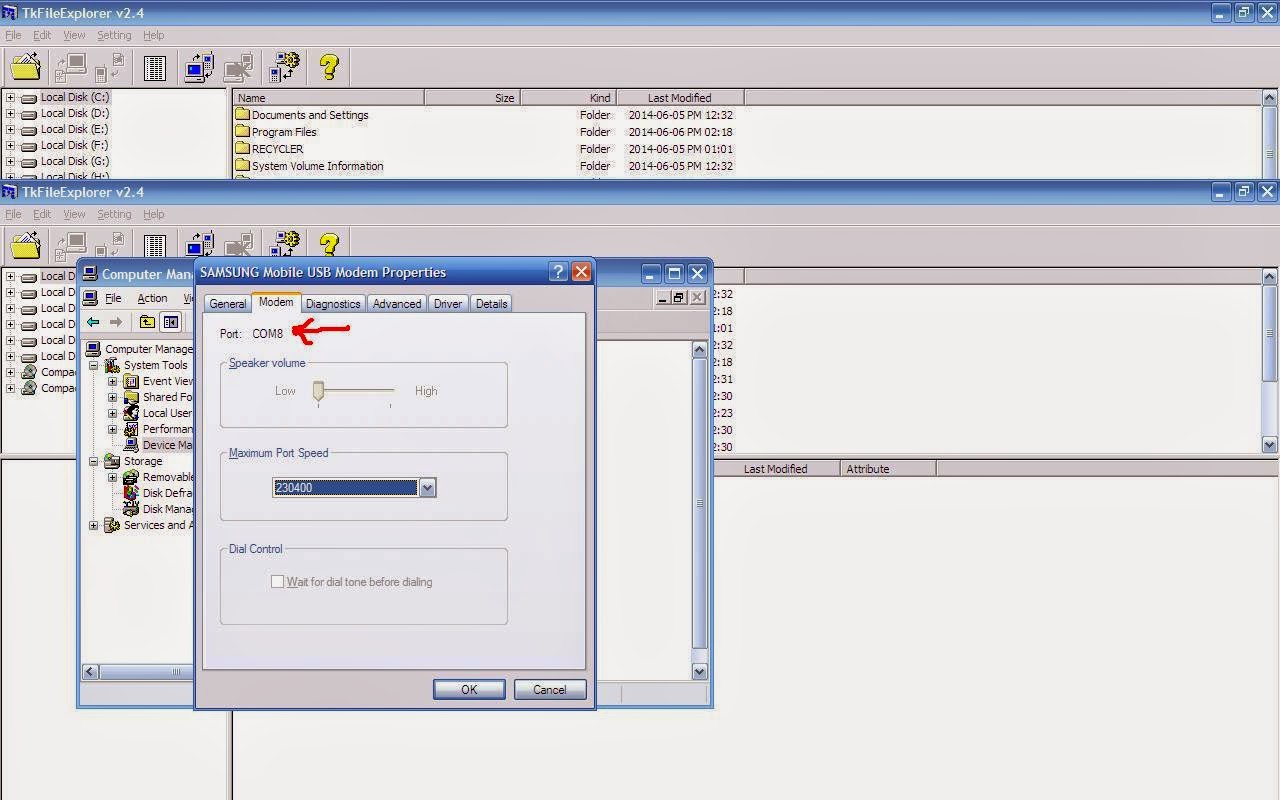Screen dimensions: 1280x800
Task: Open the View menu in the upper TkFileExplorer
Action: point(74,35)
